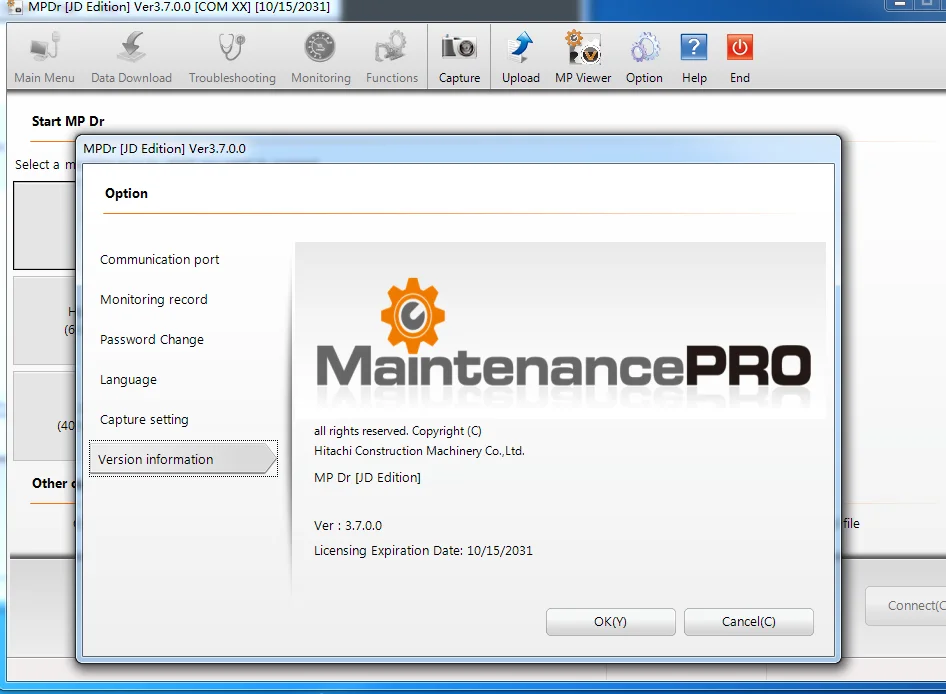The height and width of the screenshot is (694, 946).
Task: Click the Cancel(C) button
Action: 749,622
